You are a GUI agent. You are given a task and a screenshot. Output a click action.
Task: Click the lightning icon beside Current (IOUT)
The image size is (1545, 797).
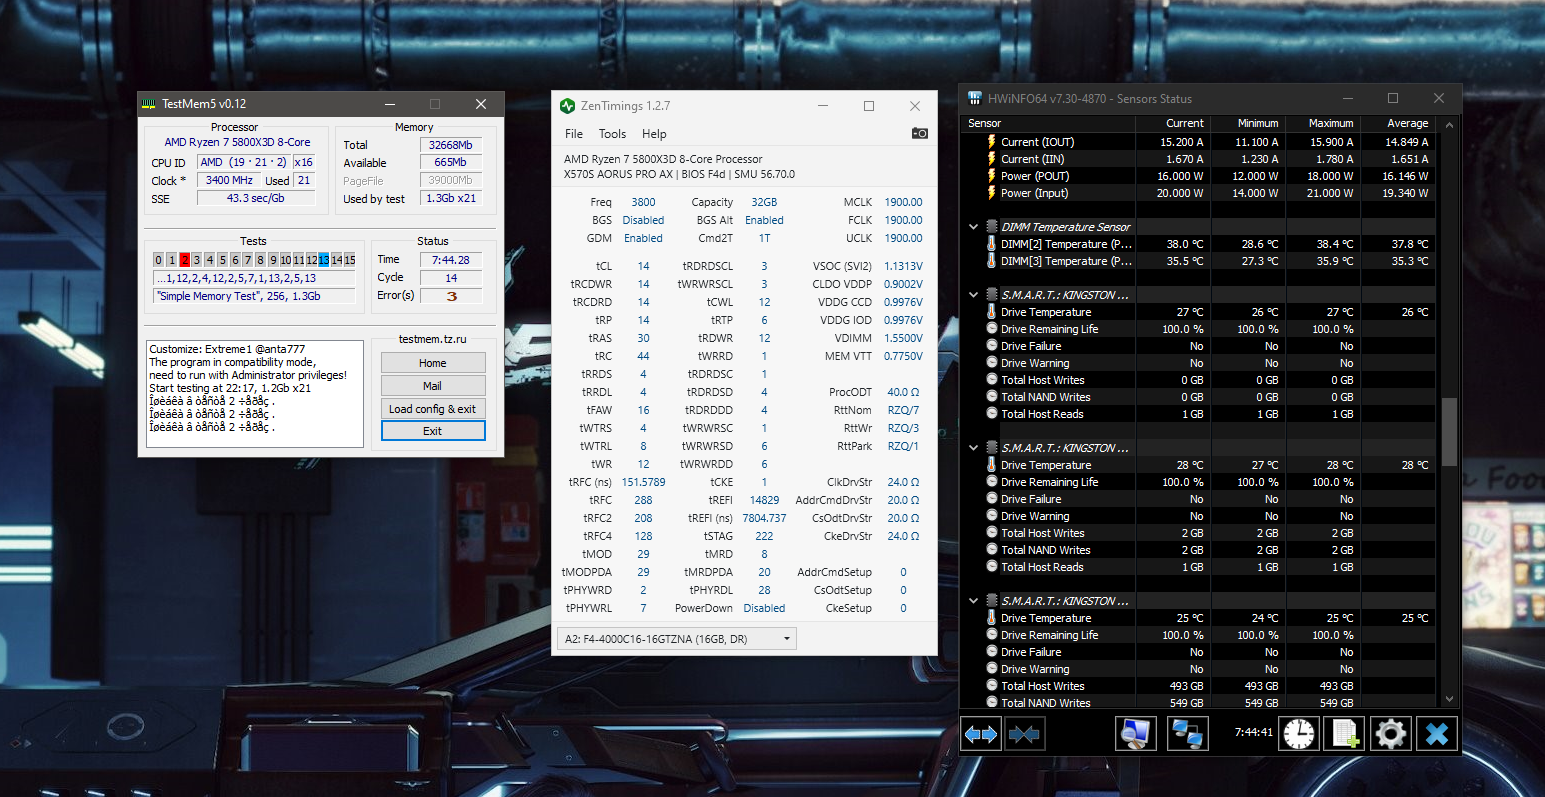pos(991,142)
